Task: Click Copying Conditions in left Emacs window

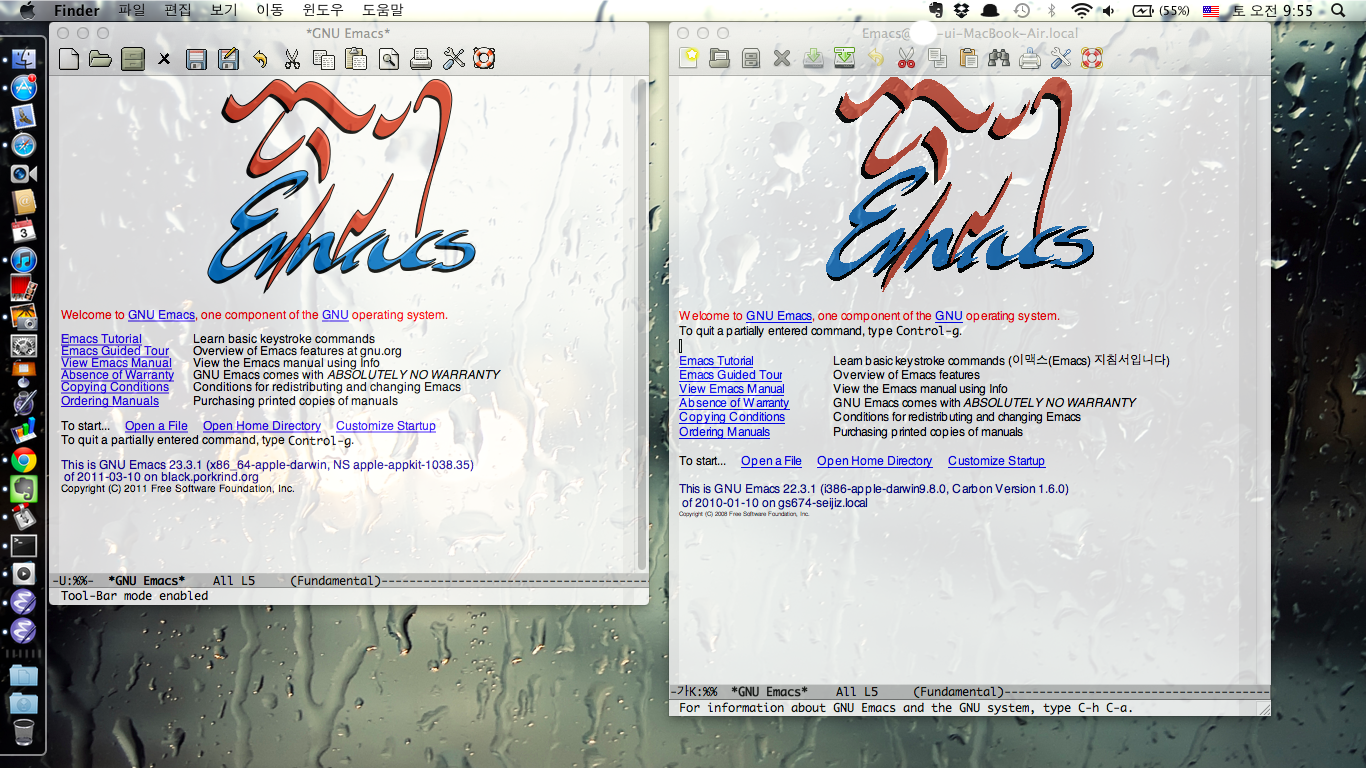Action: [115, 387]
